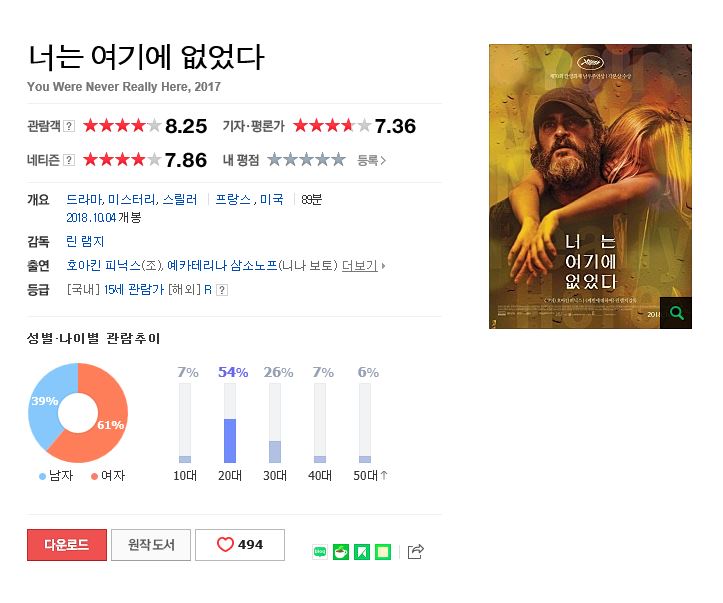Set my rating using 내 평점 stars
The height and width of the screenshot is (603, 723).
pyautogui.click(x=306, y=160)
